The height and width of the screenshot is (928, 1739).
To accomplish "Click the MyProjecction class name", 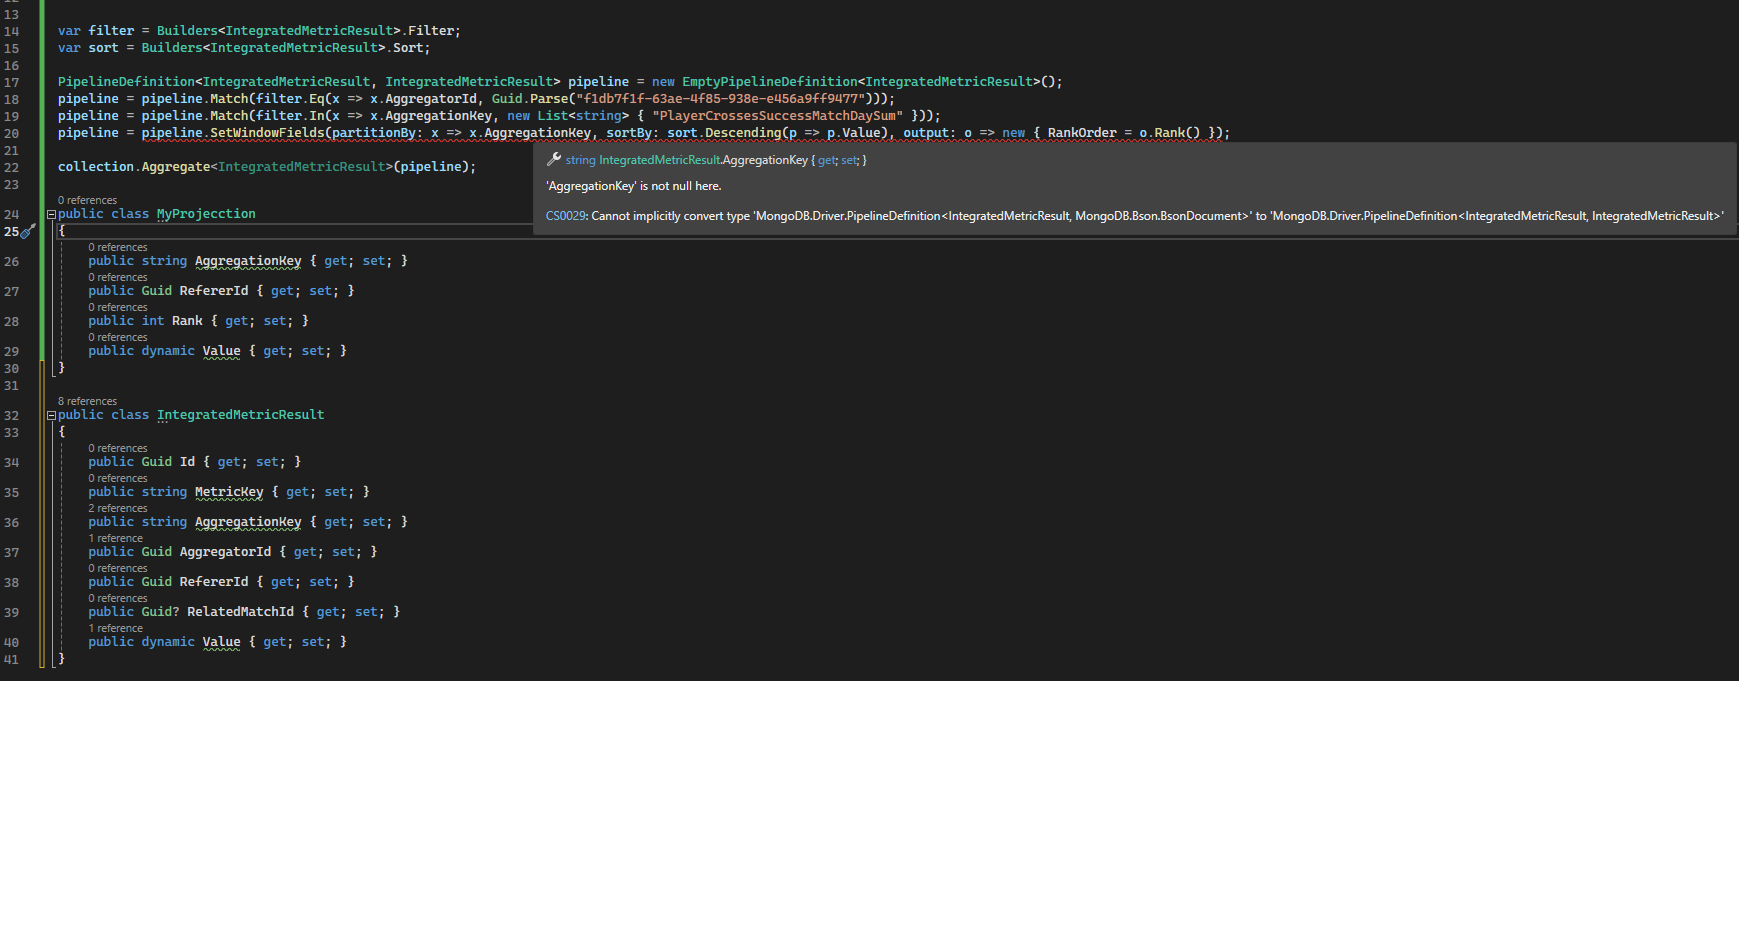I will (206, 214).
